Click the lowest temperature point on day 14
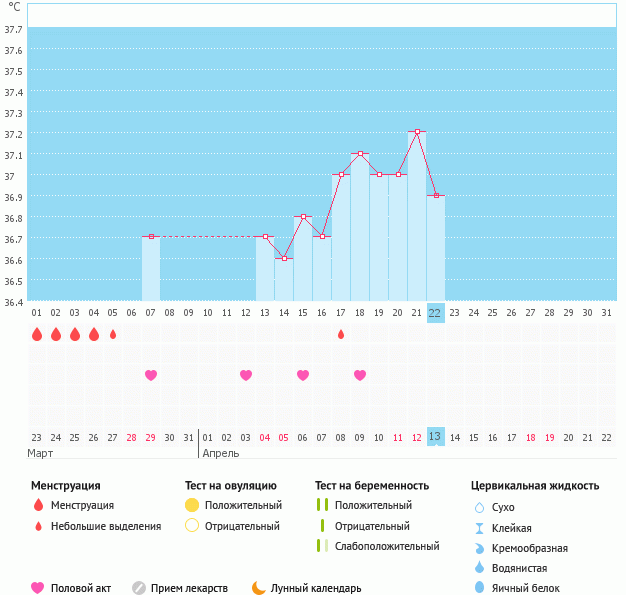 click(284, 259)
